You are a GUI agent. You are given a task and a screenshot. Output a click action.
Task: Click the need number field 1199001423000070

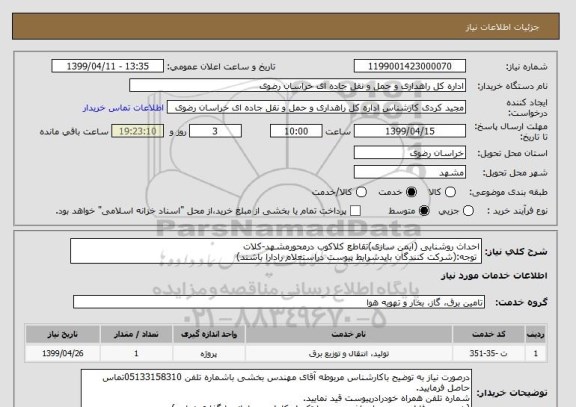pyautogui.click(x=410, y=66)
